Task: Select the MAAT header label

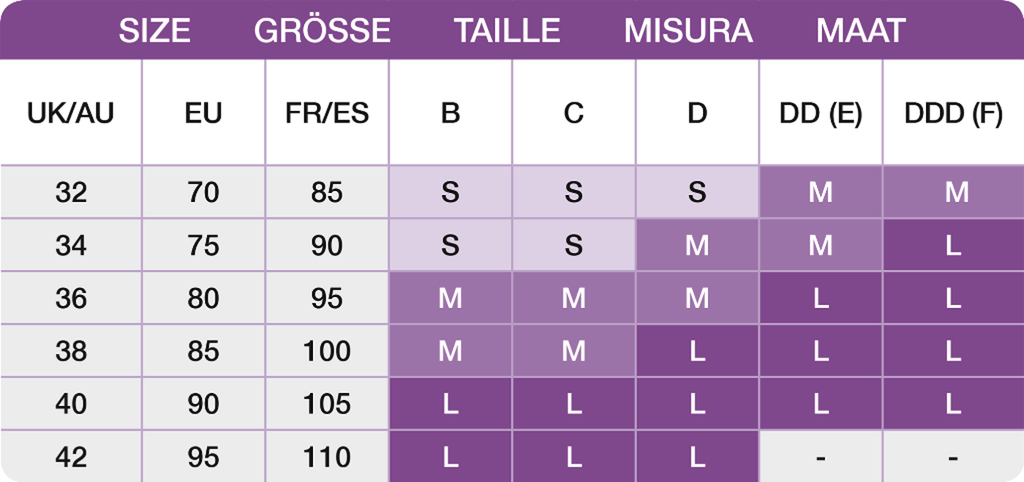Action: (861, 31)
